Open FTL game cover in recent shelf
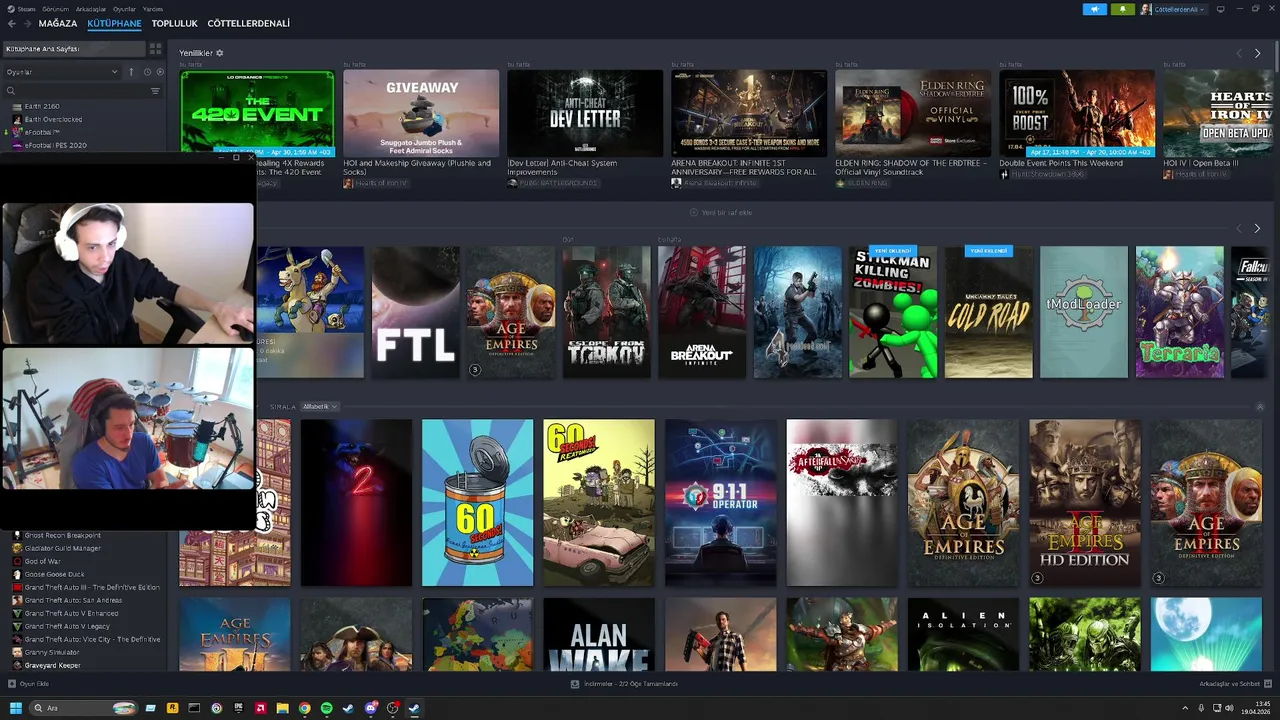This screenshot has width=1280, height=720. coord(415,312)
